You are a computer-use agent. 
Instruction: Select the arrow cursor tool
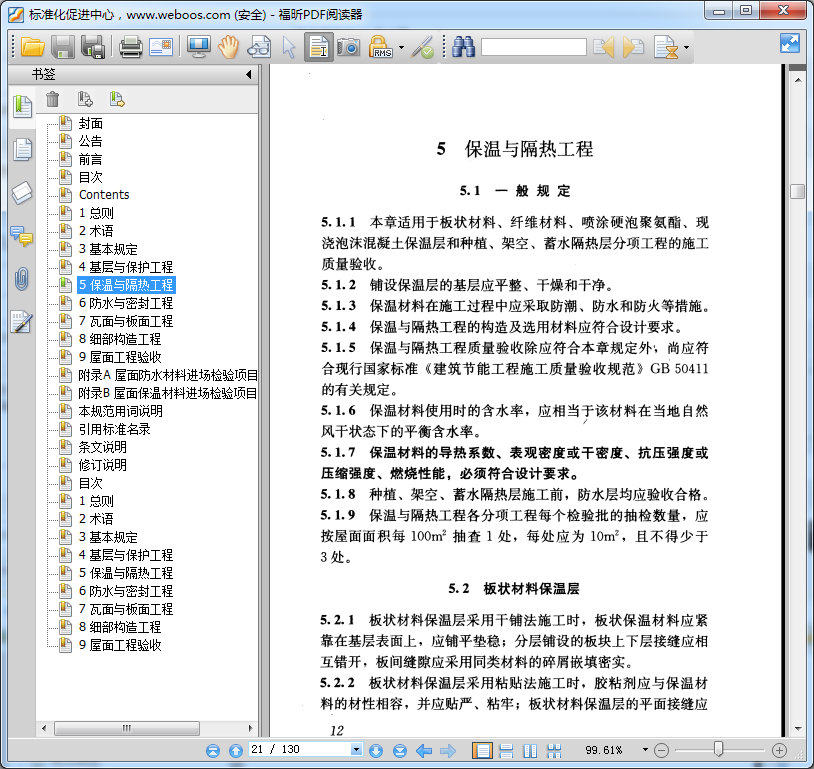(x=289, y=47)
